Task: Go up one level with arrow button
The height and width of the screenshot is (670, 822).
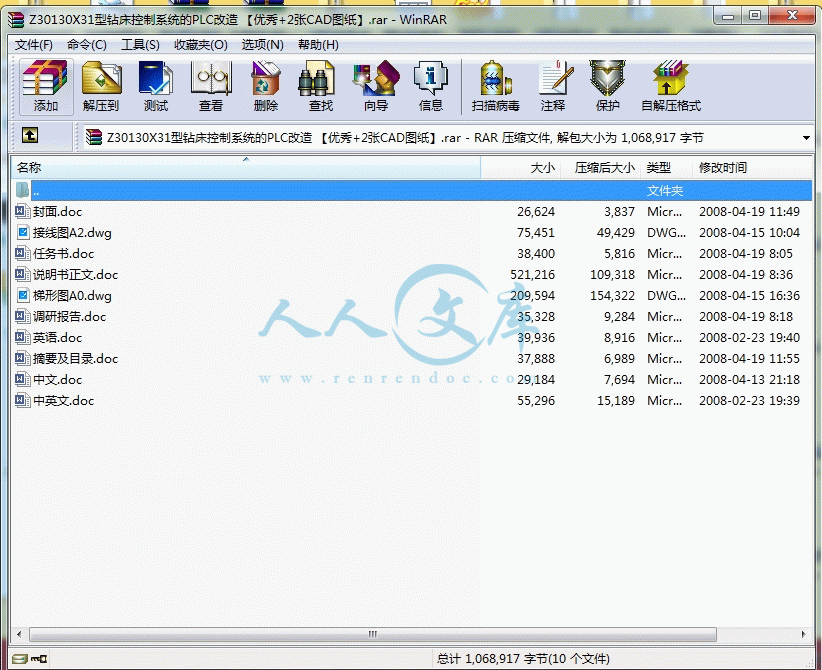Action: pos(30,136)
